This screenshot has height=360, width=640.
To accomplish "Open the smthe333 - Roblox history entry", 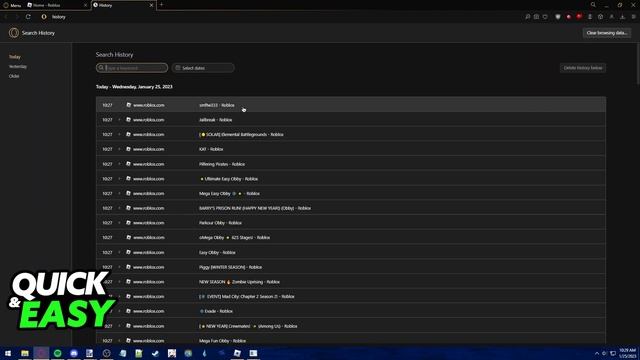I will coord(351,105).
